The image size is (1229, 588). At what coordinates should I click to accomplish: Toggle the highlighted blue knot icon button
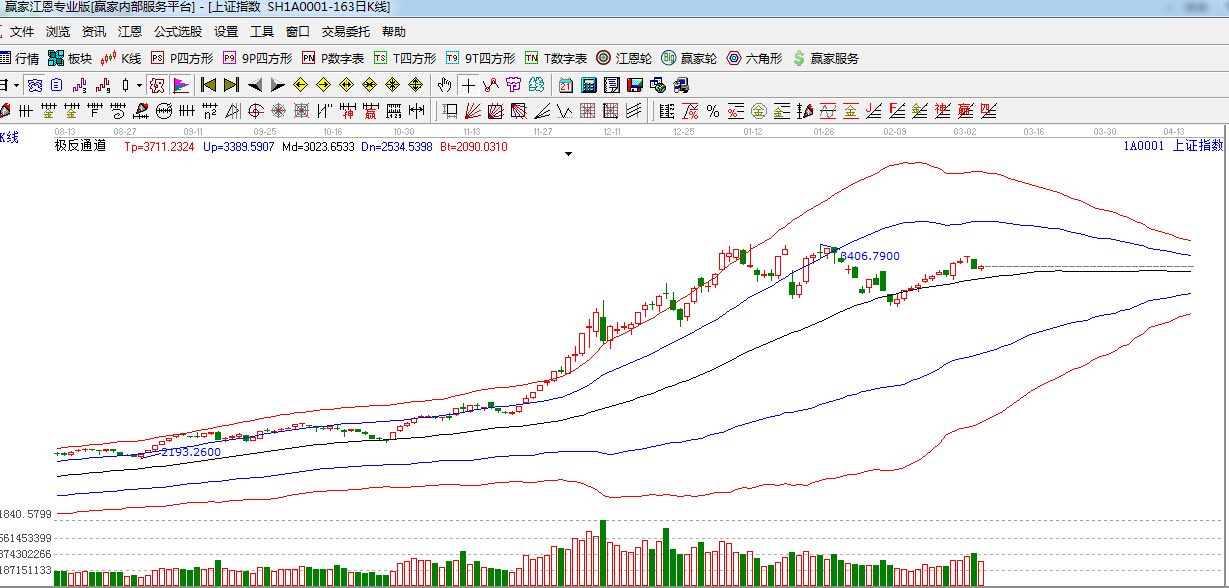36,84
